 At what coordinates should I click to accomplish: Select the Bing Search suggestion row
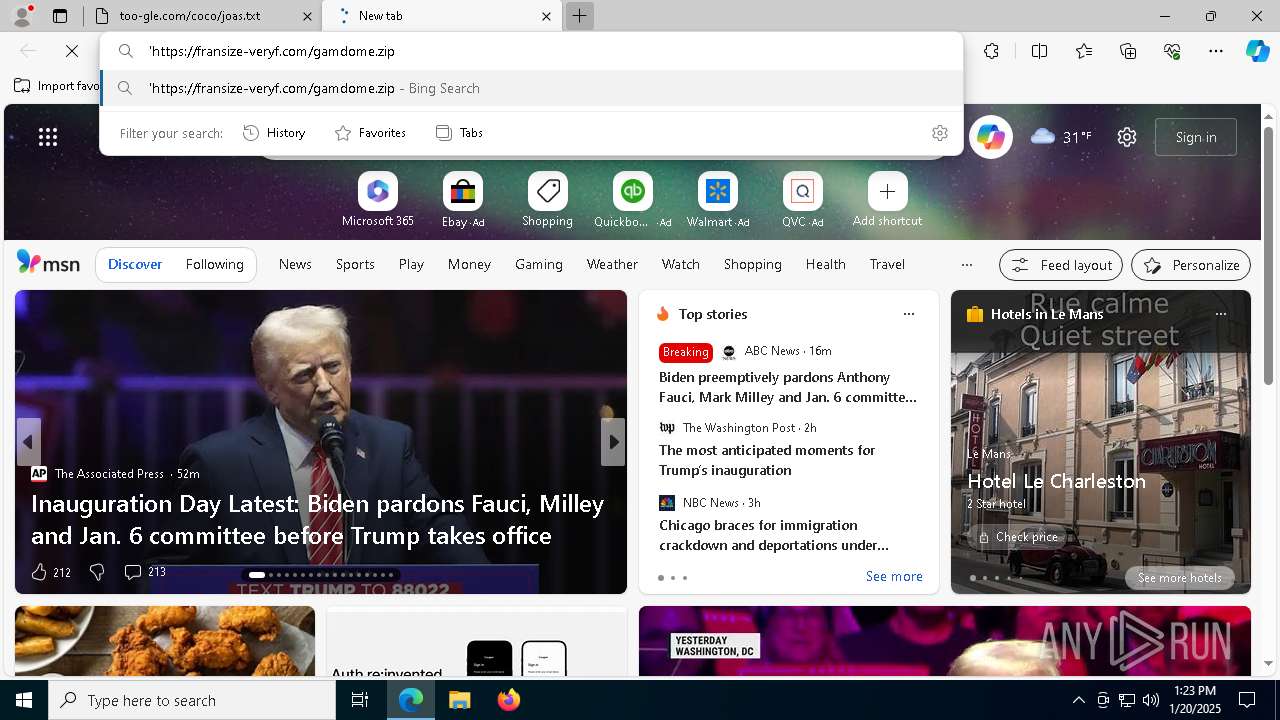pyautogui.click(x=531, y=88)
